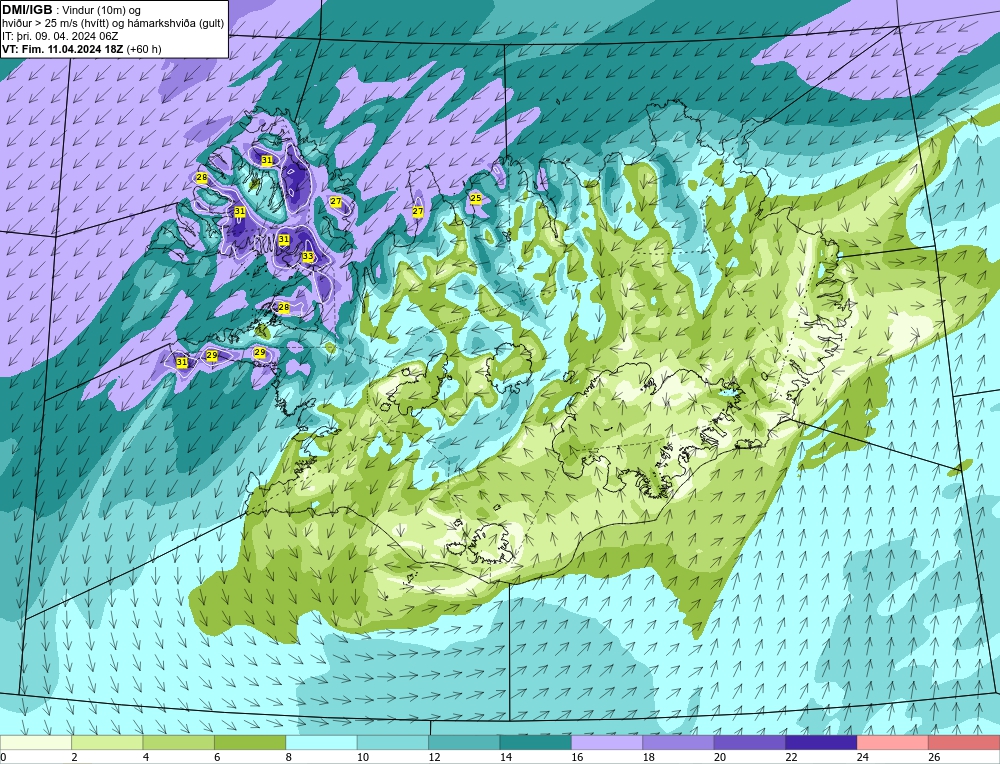Pick the 14–16 m/s dark teal legend swatch
1000x764 pixels.
pyautogui.click(x=536, y=742)
